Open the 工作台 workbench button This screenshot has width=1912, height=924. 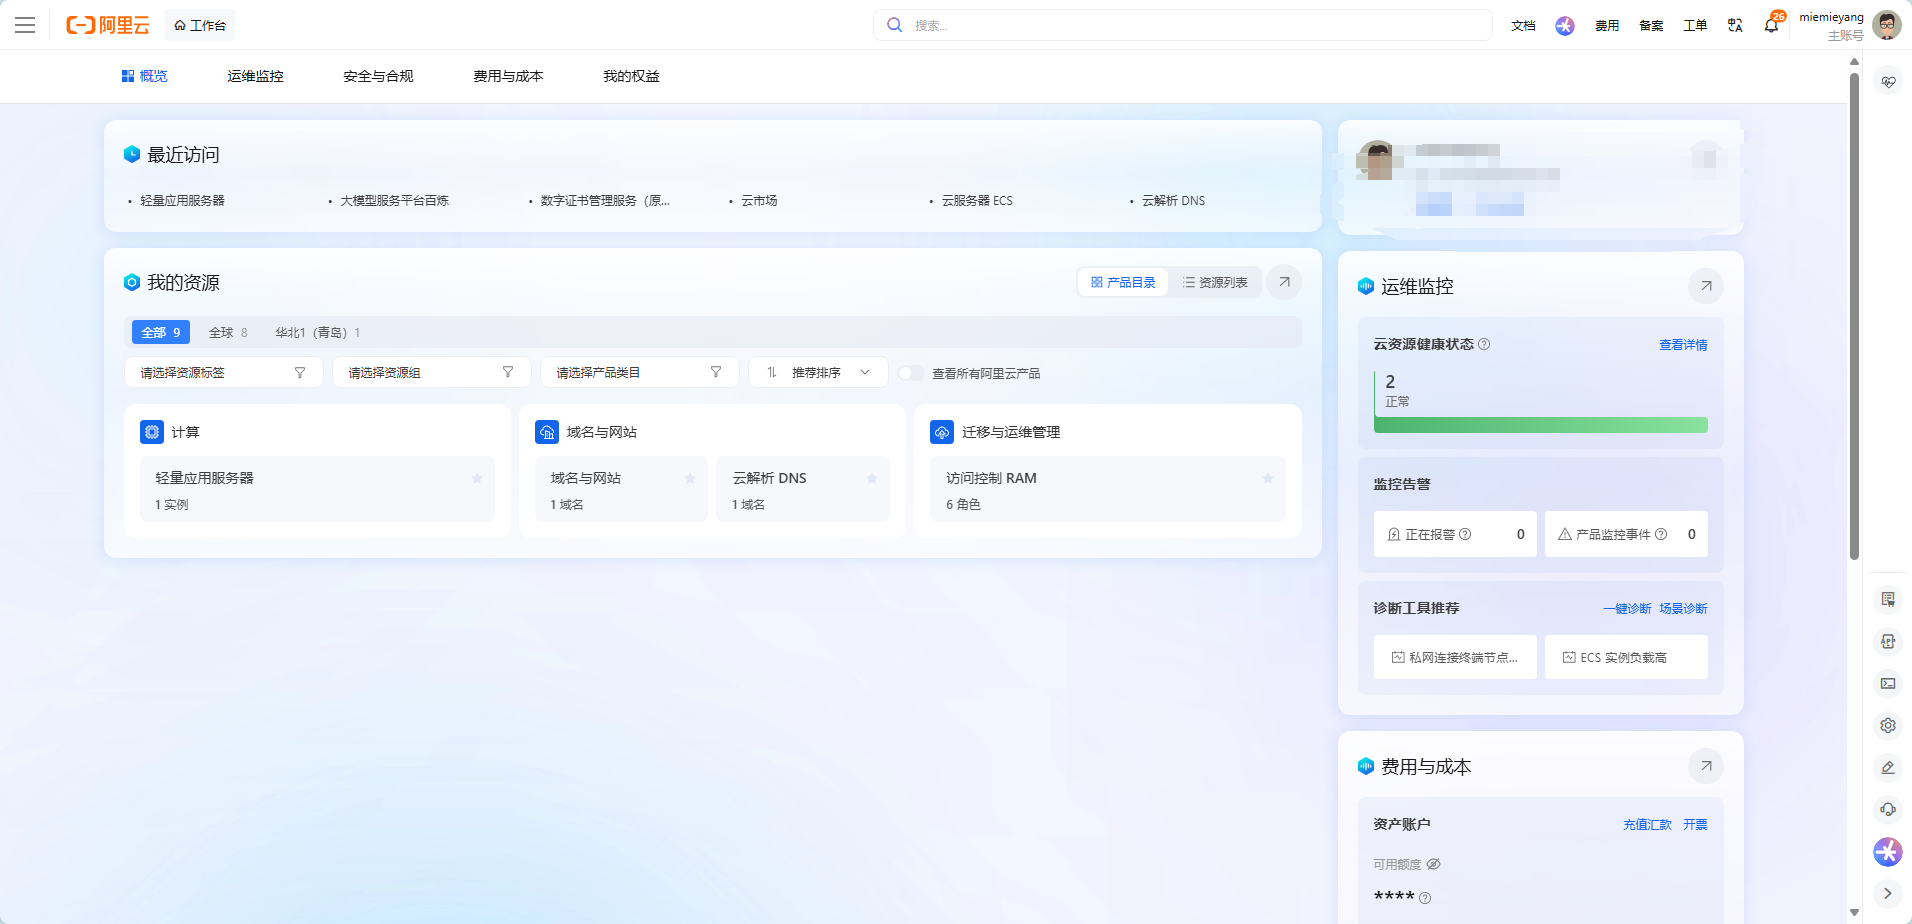(200, 25)
